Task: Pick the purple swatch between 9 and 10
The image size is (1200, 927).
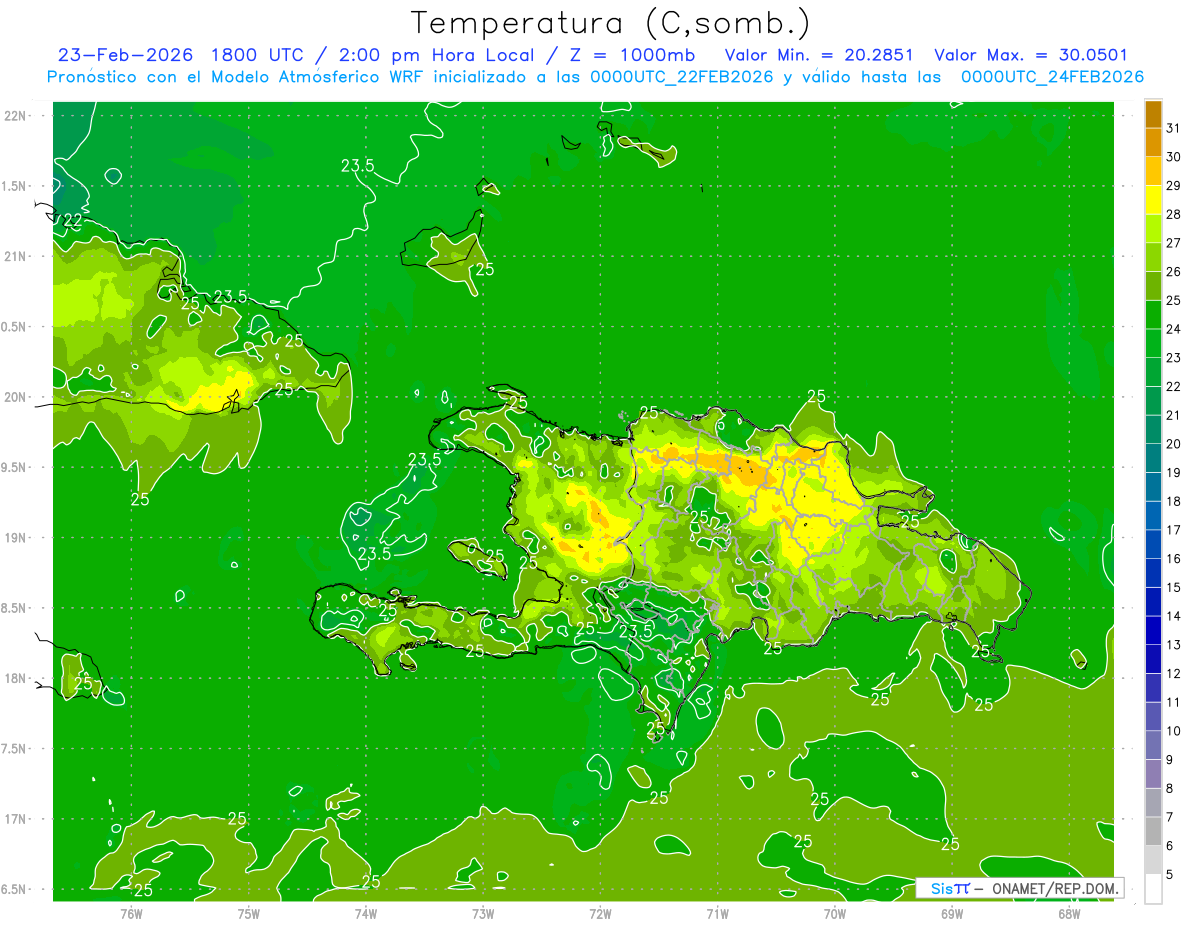Action: tap(1153, 745)
